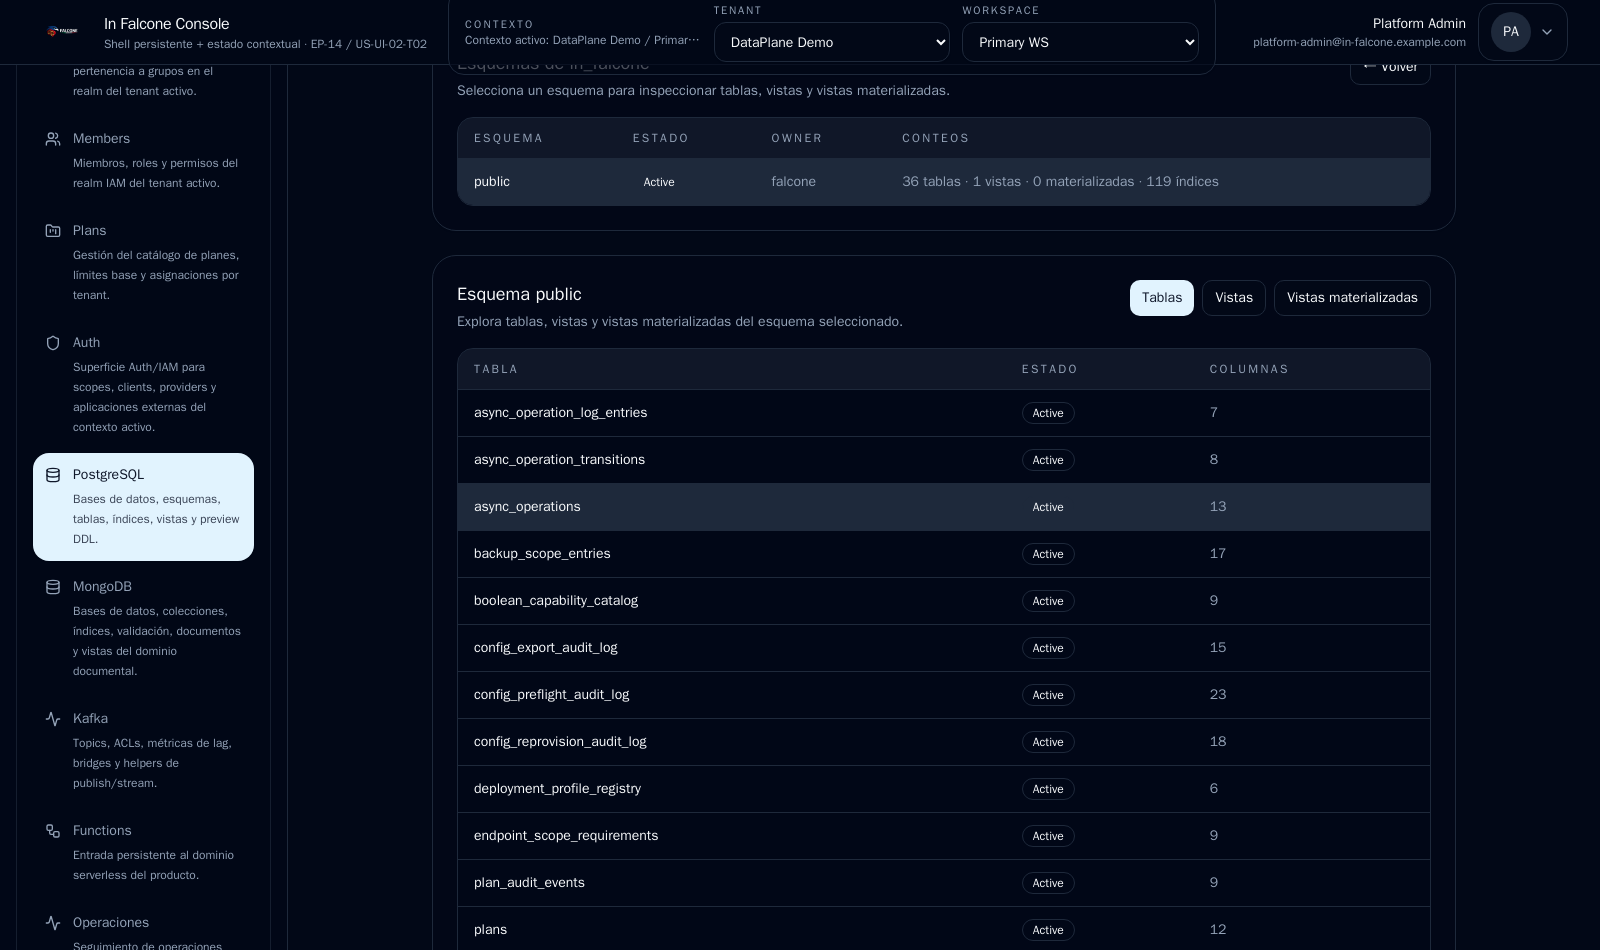Open the PostgreSQL sidebar section

tap(143, 507)
